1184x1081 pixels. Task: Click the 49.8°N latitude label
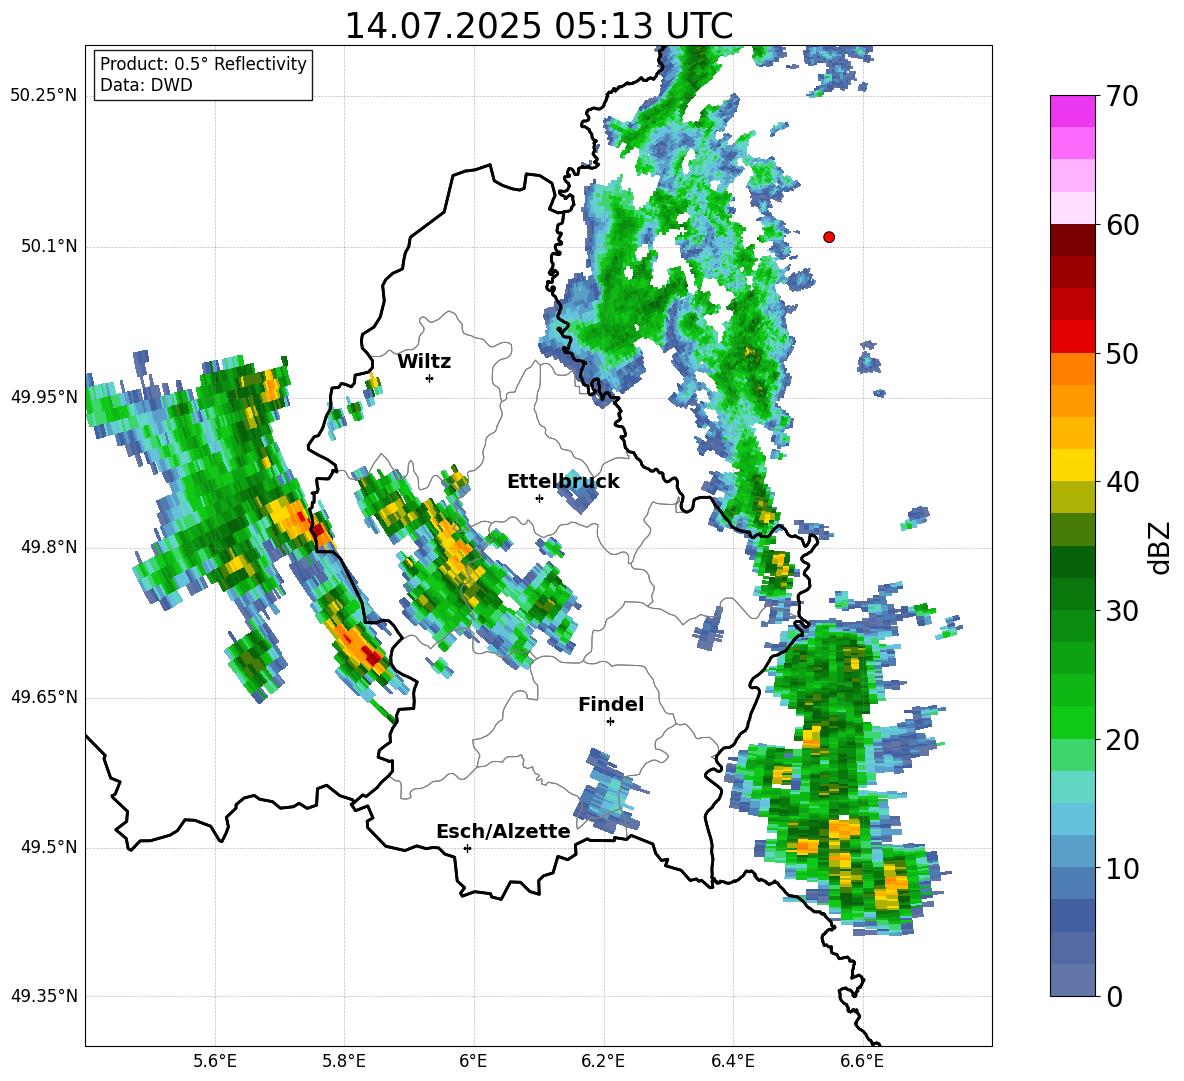pos(48,547)
